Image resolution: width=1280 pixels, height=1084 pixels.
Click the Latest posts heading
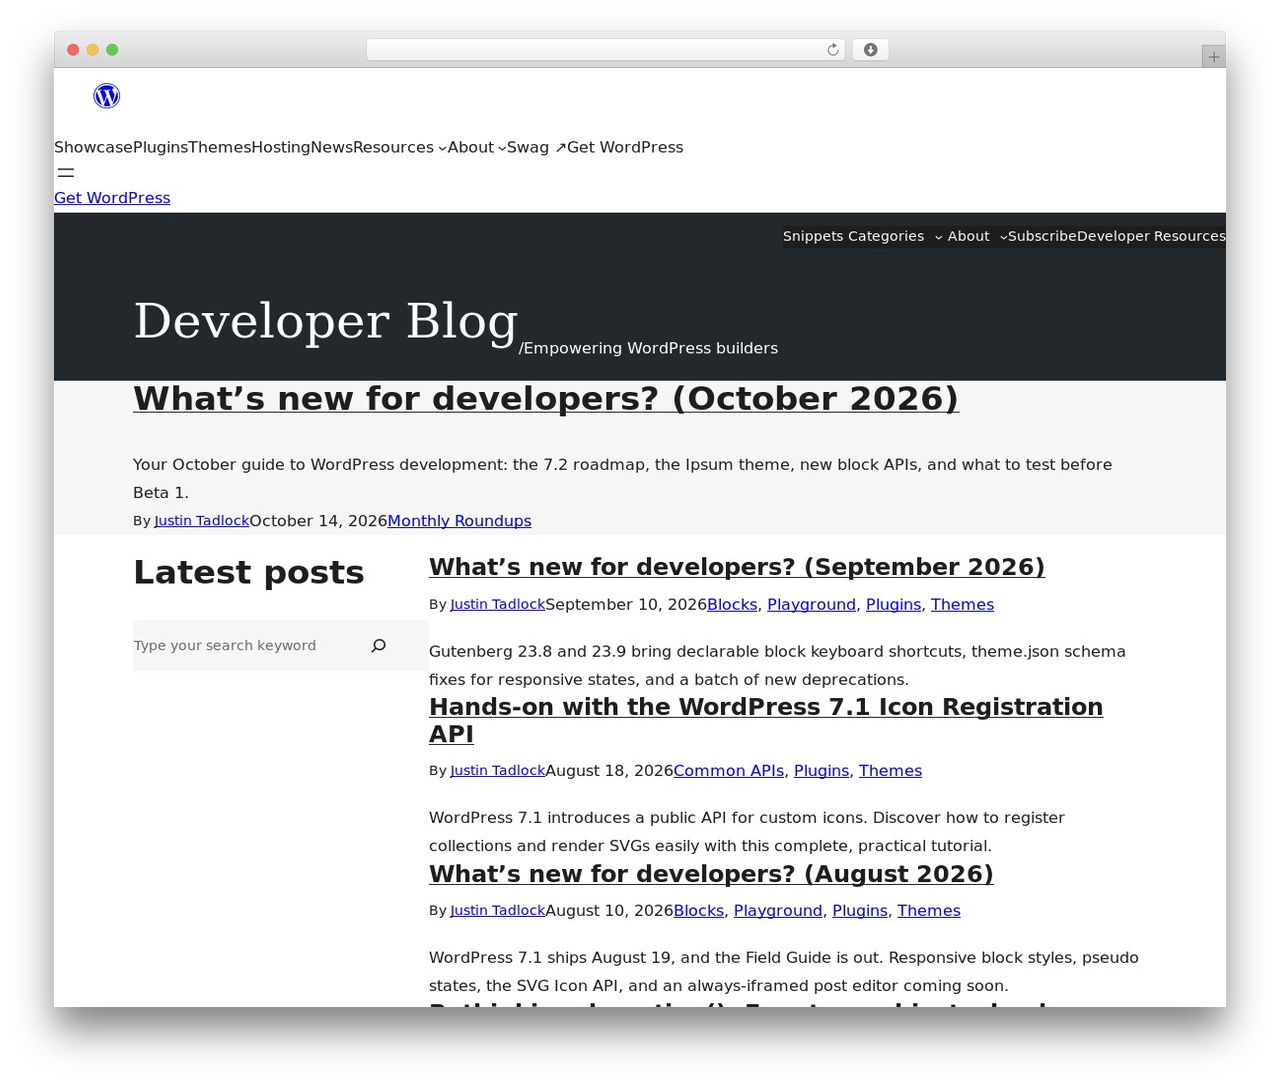point(248,572)
